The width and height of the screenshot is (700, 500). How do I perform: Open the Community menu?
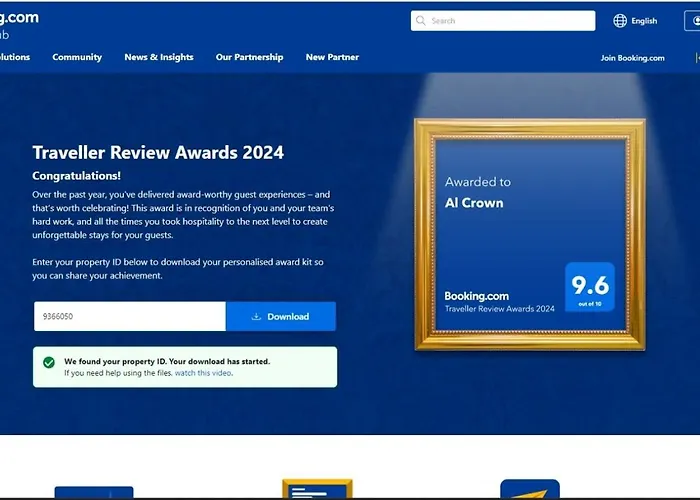(x=77, y=57)
